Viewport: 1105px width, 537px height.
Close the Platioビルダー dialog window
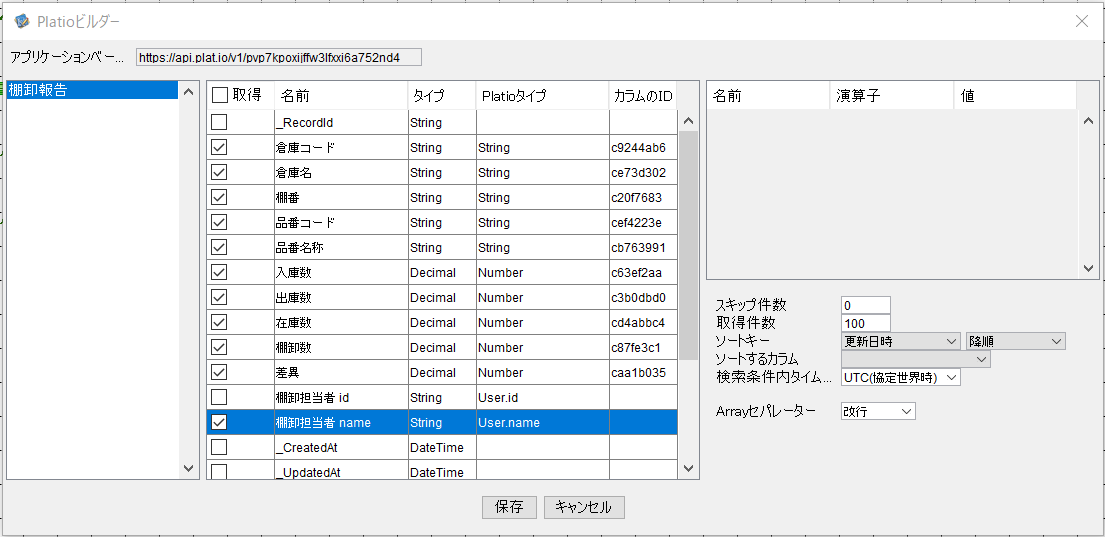[1081, 21]
